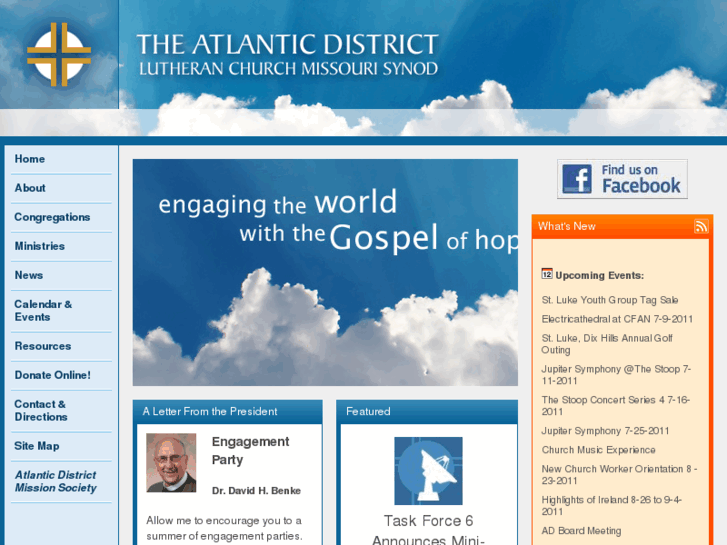Viewport: 727px width, 545px height.
Task: Click Dr. David H. Benke's portrait photo
Action: coord(171,463)
